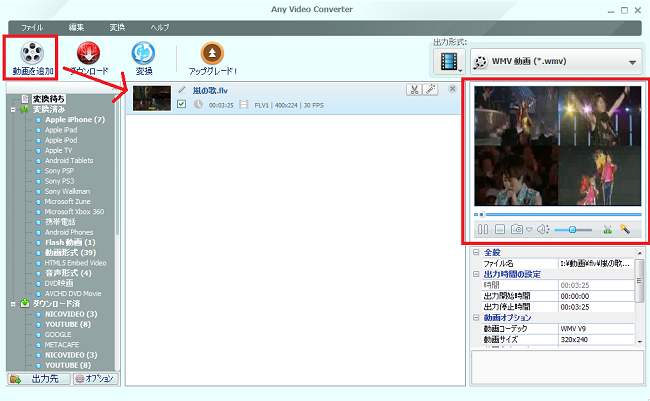Image resolution: width=650 pixels, height=401 pixels.
Task: Select Apple TV in the tree
Action: coord(58,151)
